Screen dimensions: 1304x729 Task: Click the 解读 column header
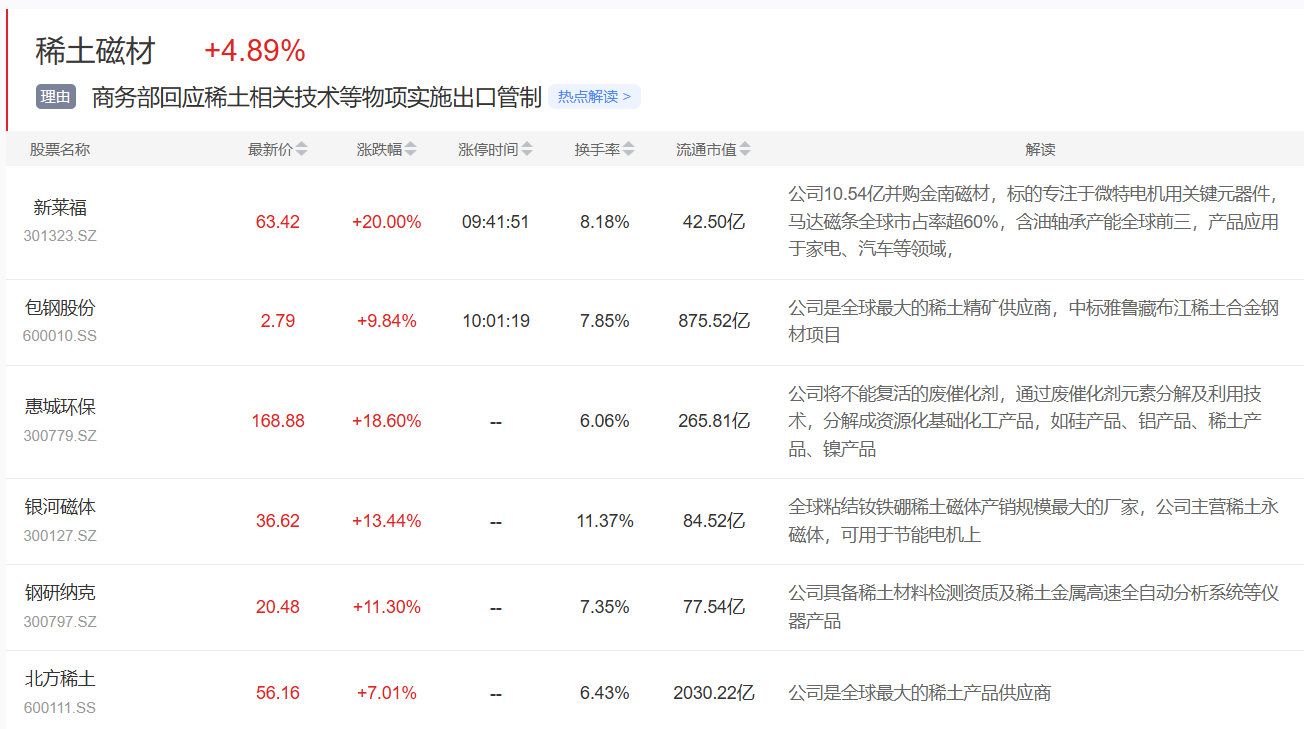pyautogui.click(x=1040, y=150)
